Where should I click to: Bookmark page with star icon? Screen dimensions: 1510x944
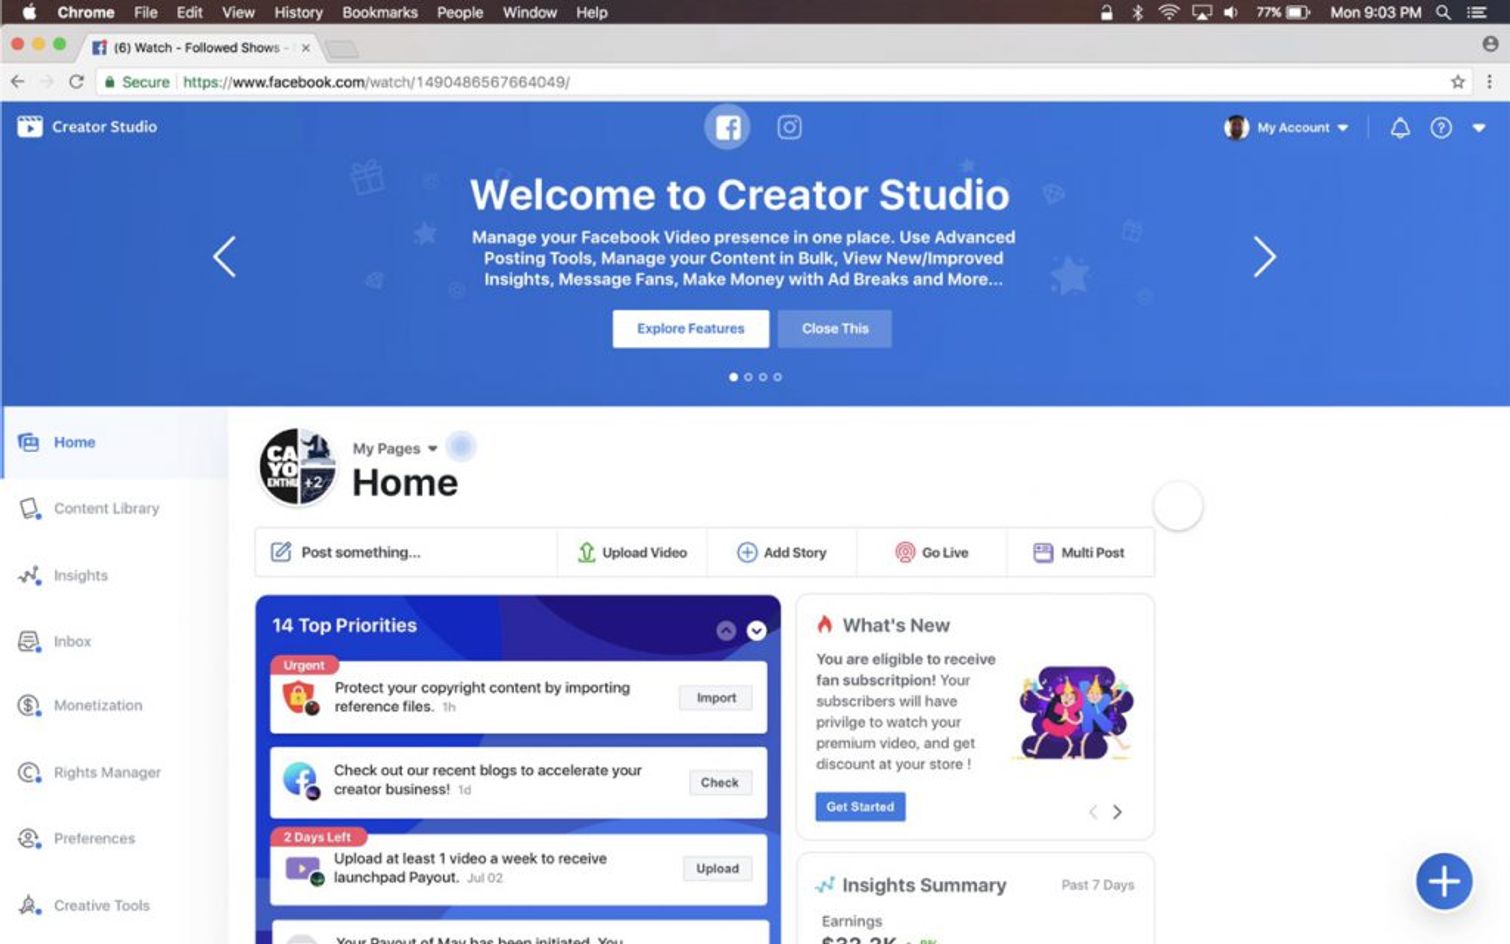(x=1458, y=82)
